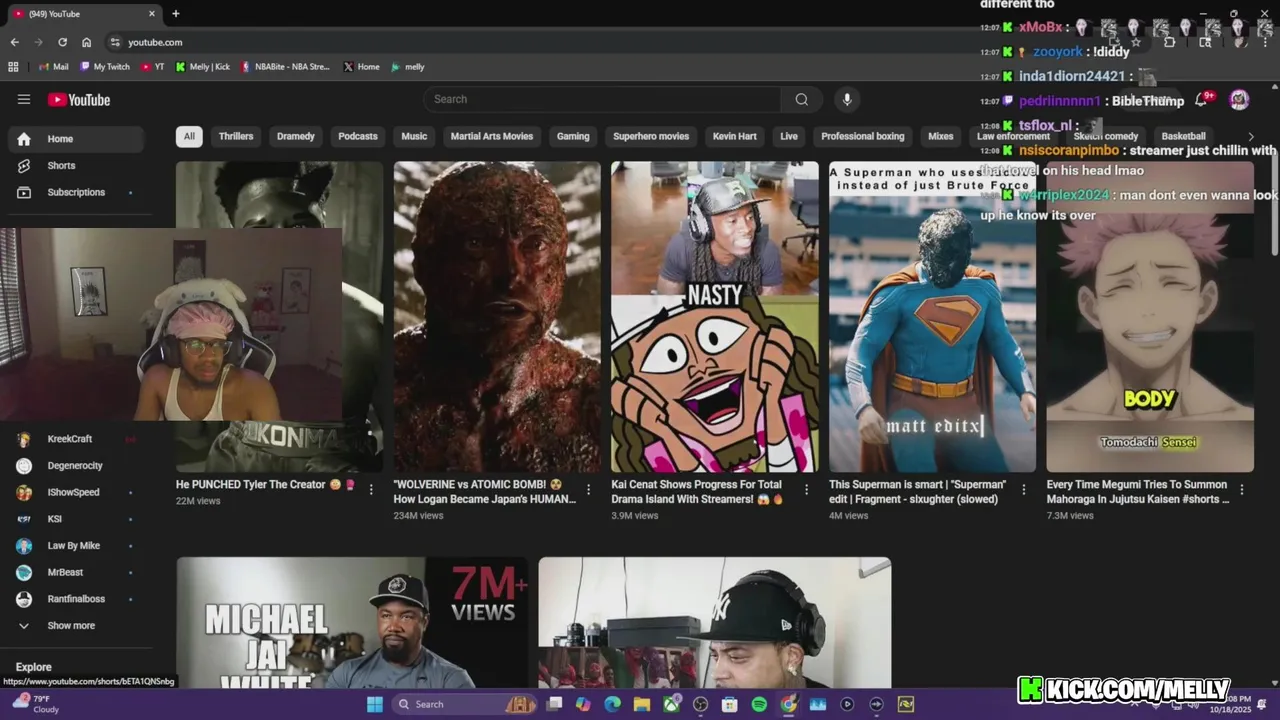The height and width of the screenshot is (720, 1280).
Task: Click the search magnifier button
Action: coord(801,99)
